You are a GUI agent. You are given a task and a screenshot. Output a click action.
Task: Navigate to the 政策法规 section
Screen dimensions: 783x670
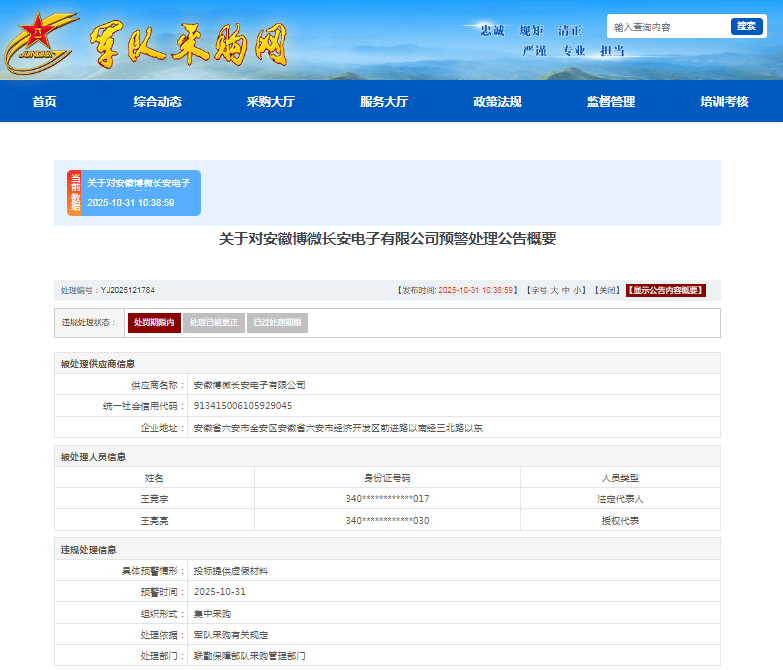[x=497, y=102]
